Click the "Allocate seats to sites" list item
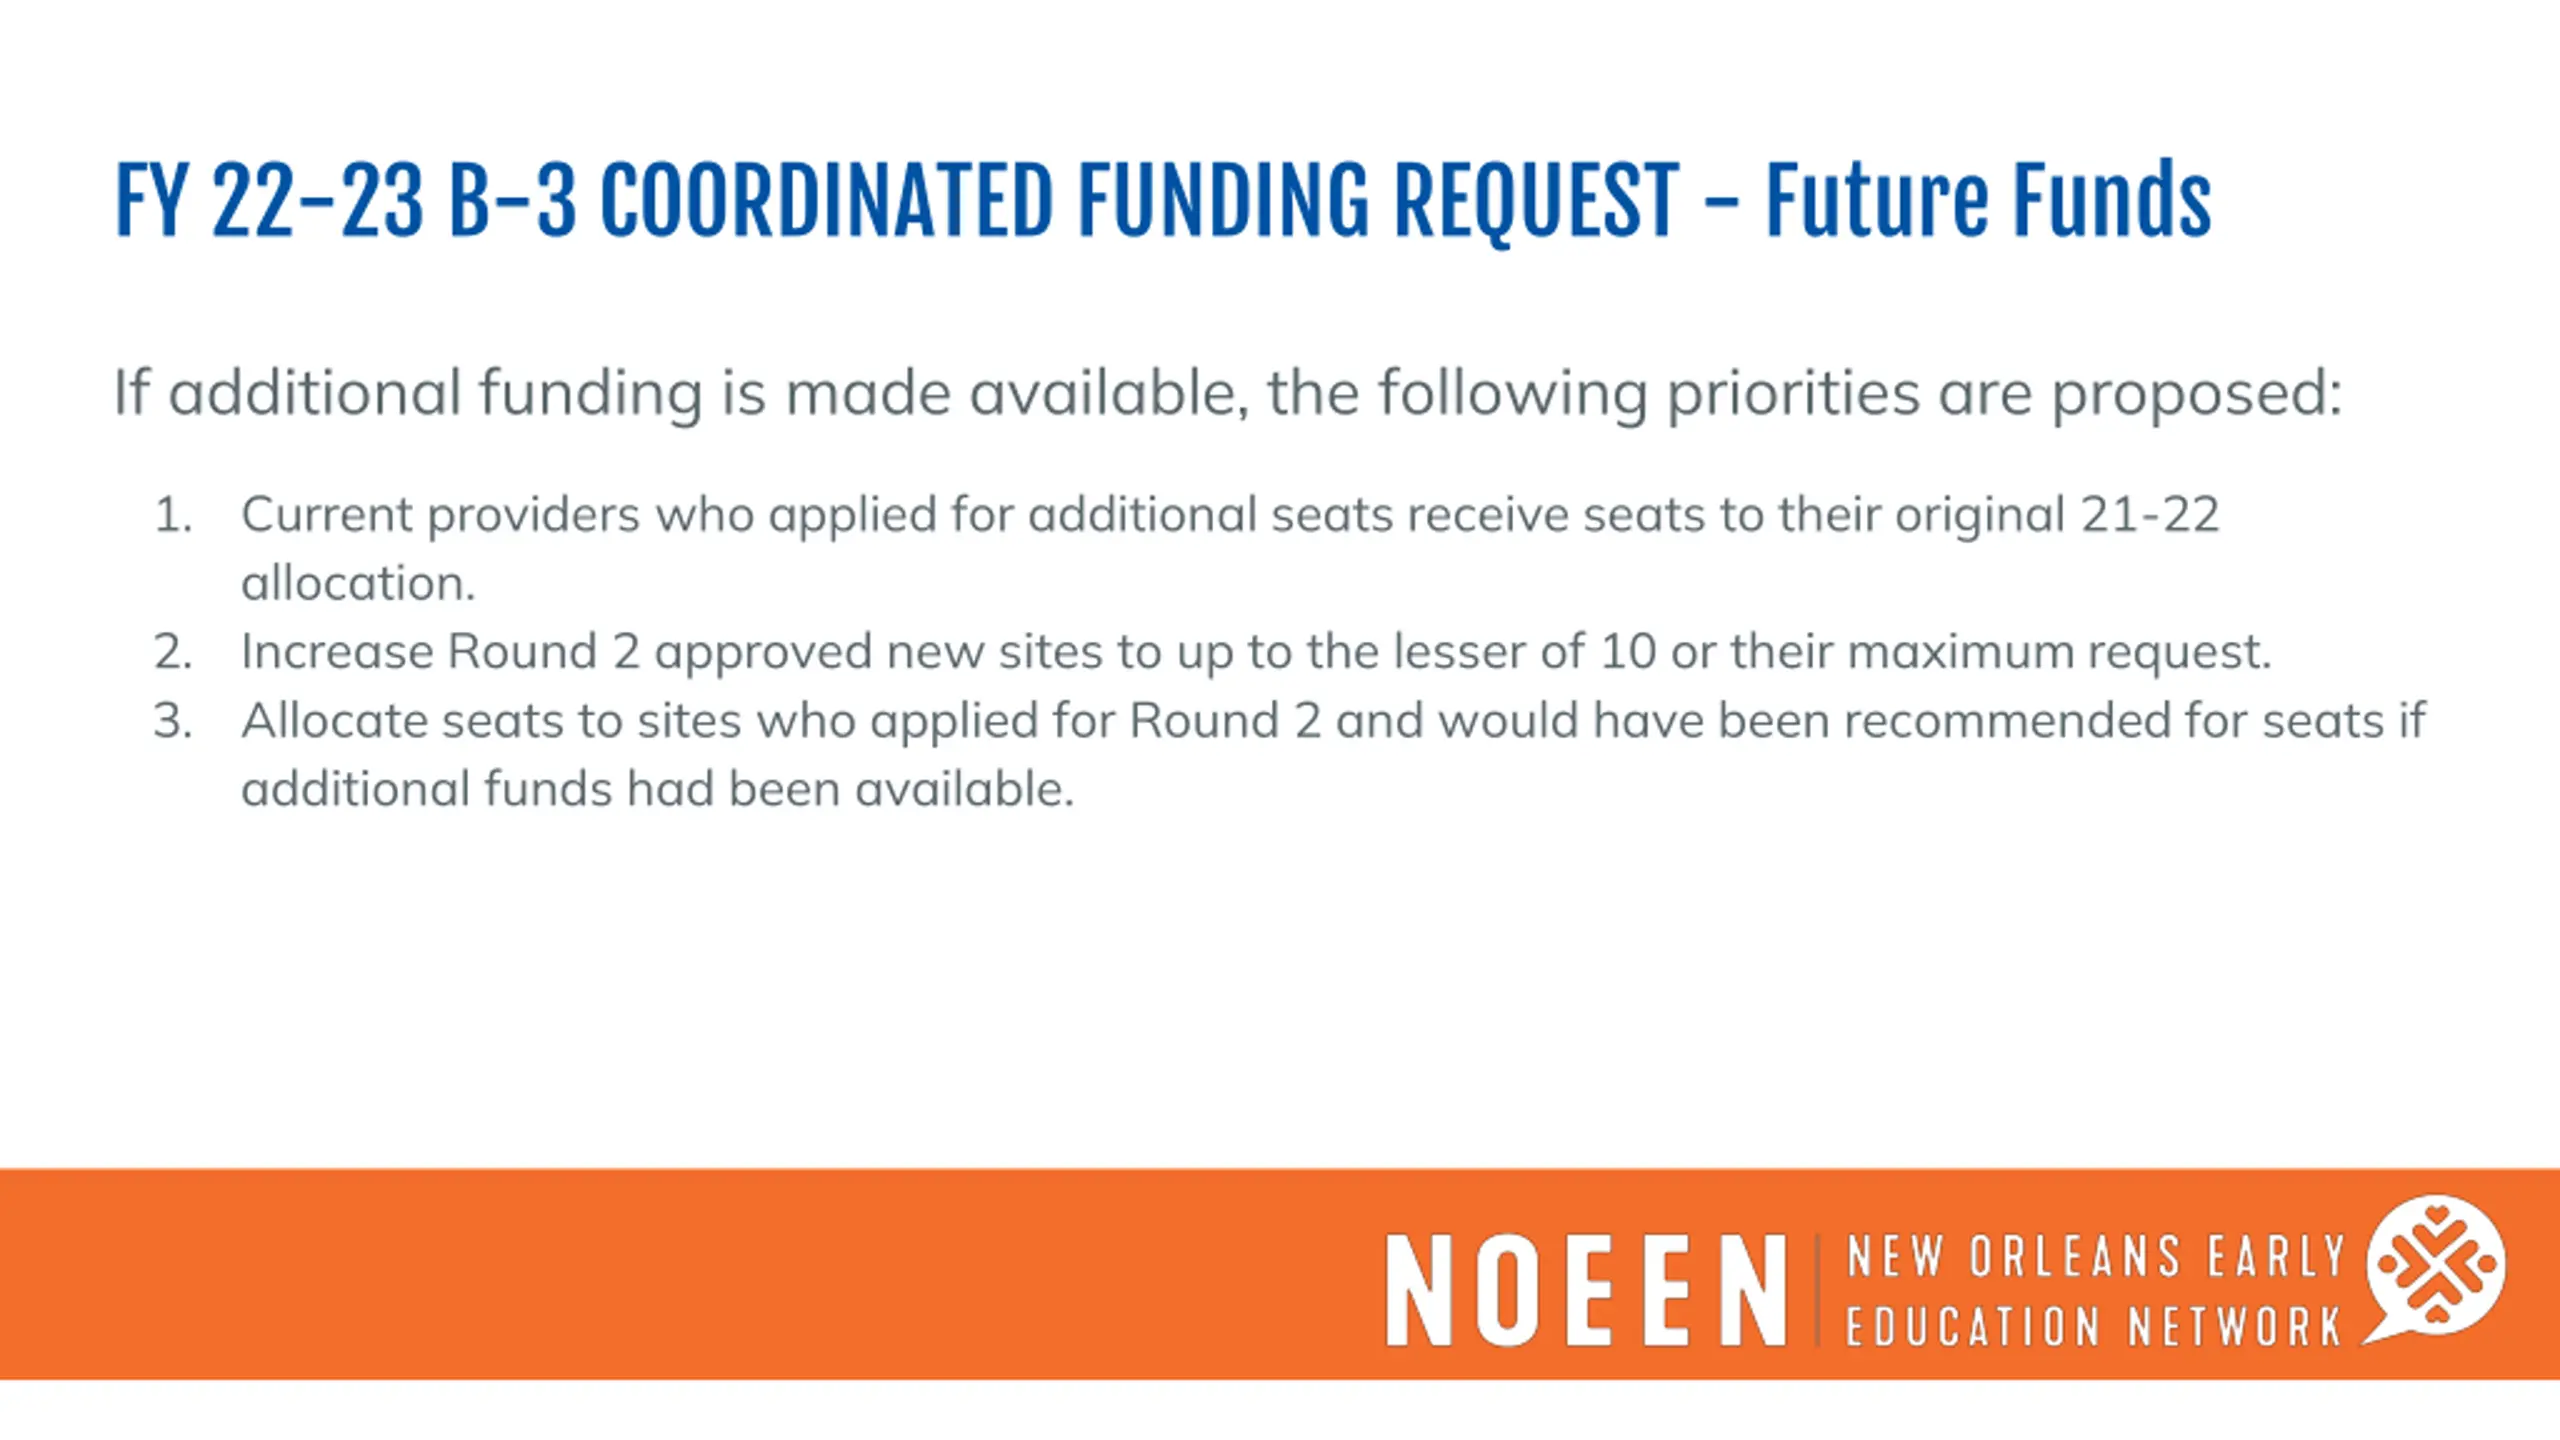This screenshot has height=1440, width=2560. click(x=1332, y=721)
